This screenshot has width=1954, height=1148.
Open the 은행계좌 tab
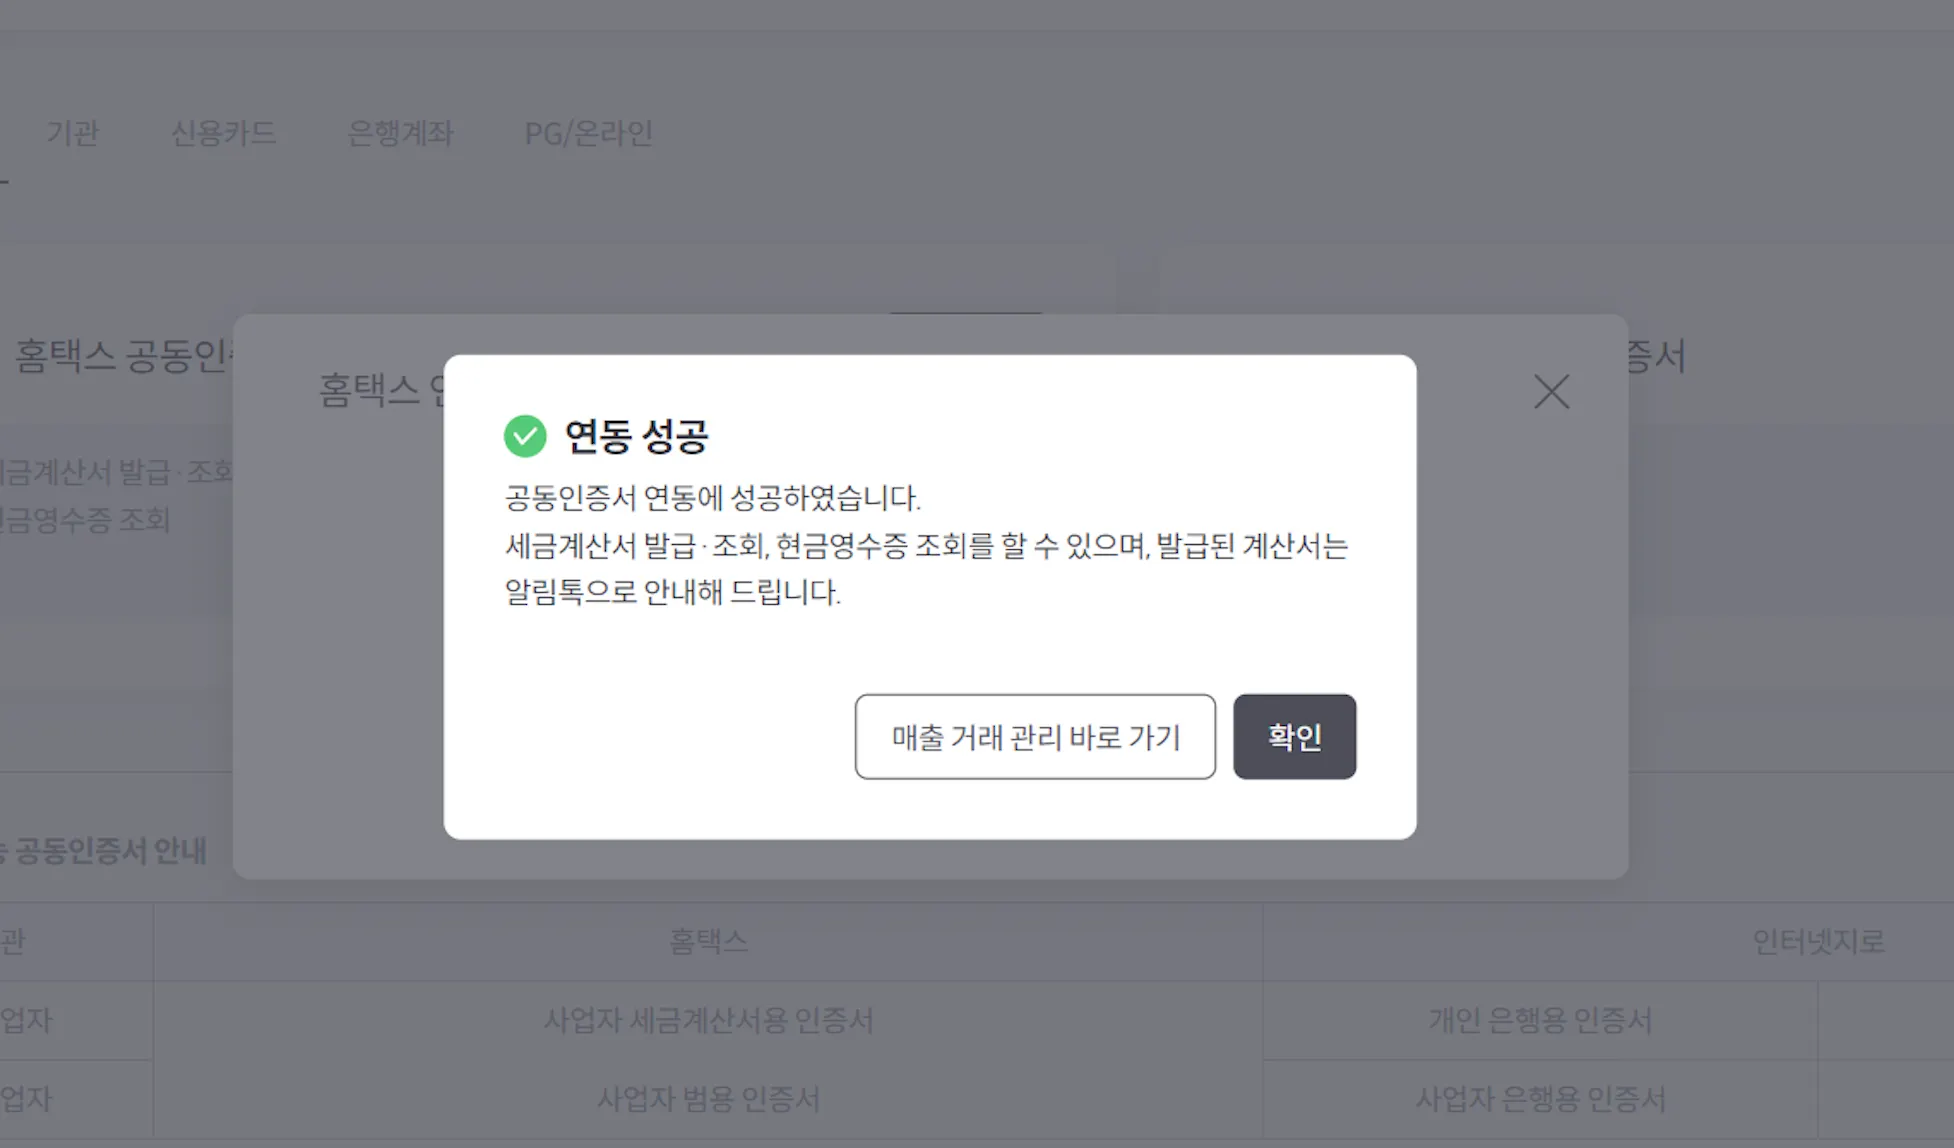(400, 133)
